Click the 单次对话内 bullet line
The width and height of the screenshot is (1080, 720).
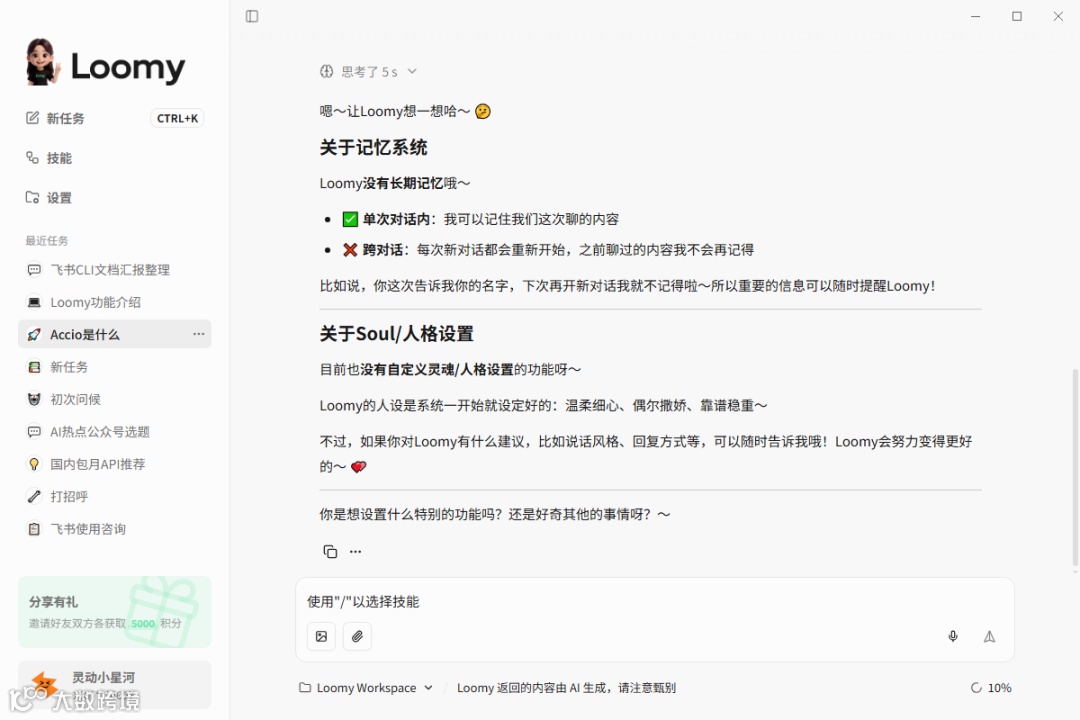[x=481, y=219]
